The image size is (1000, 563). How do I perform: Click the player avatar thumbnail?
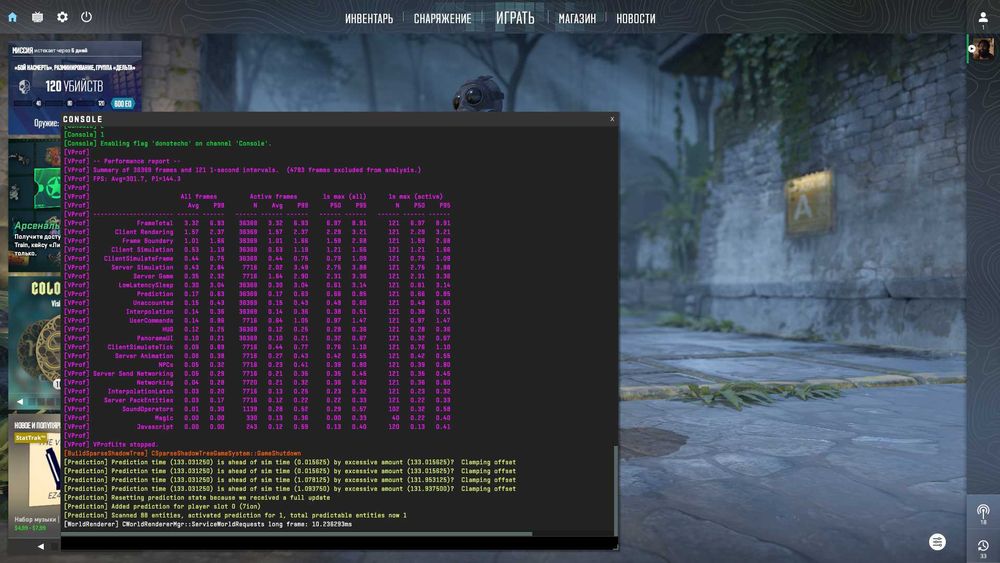[983, 49]
